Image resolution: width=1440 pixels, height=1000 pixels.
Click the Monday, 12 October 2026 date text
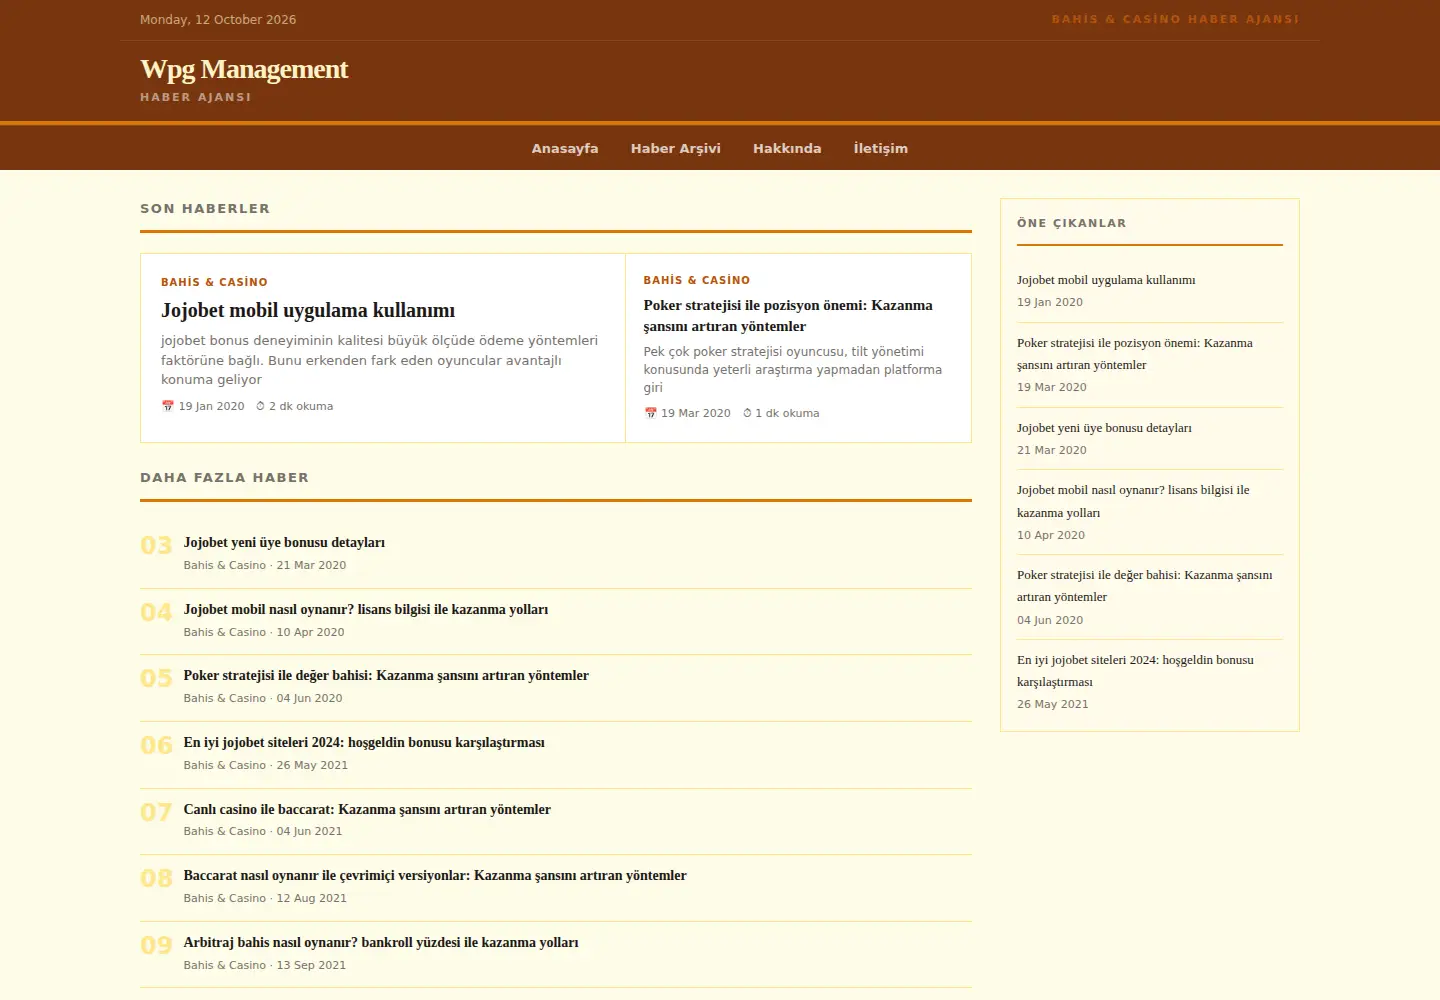(x=218, y=19)
